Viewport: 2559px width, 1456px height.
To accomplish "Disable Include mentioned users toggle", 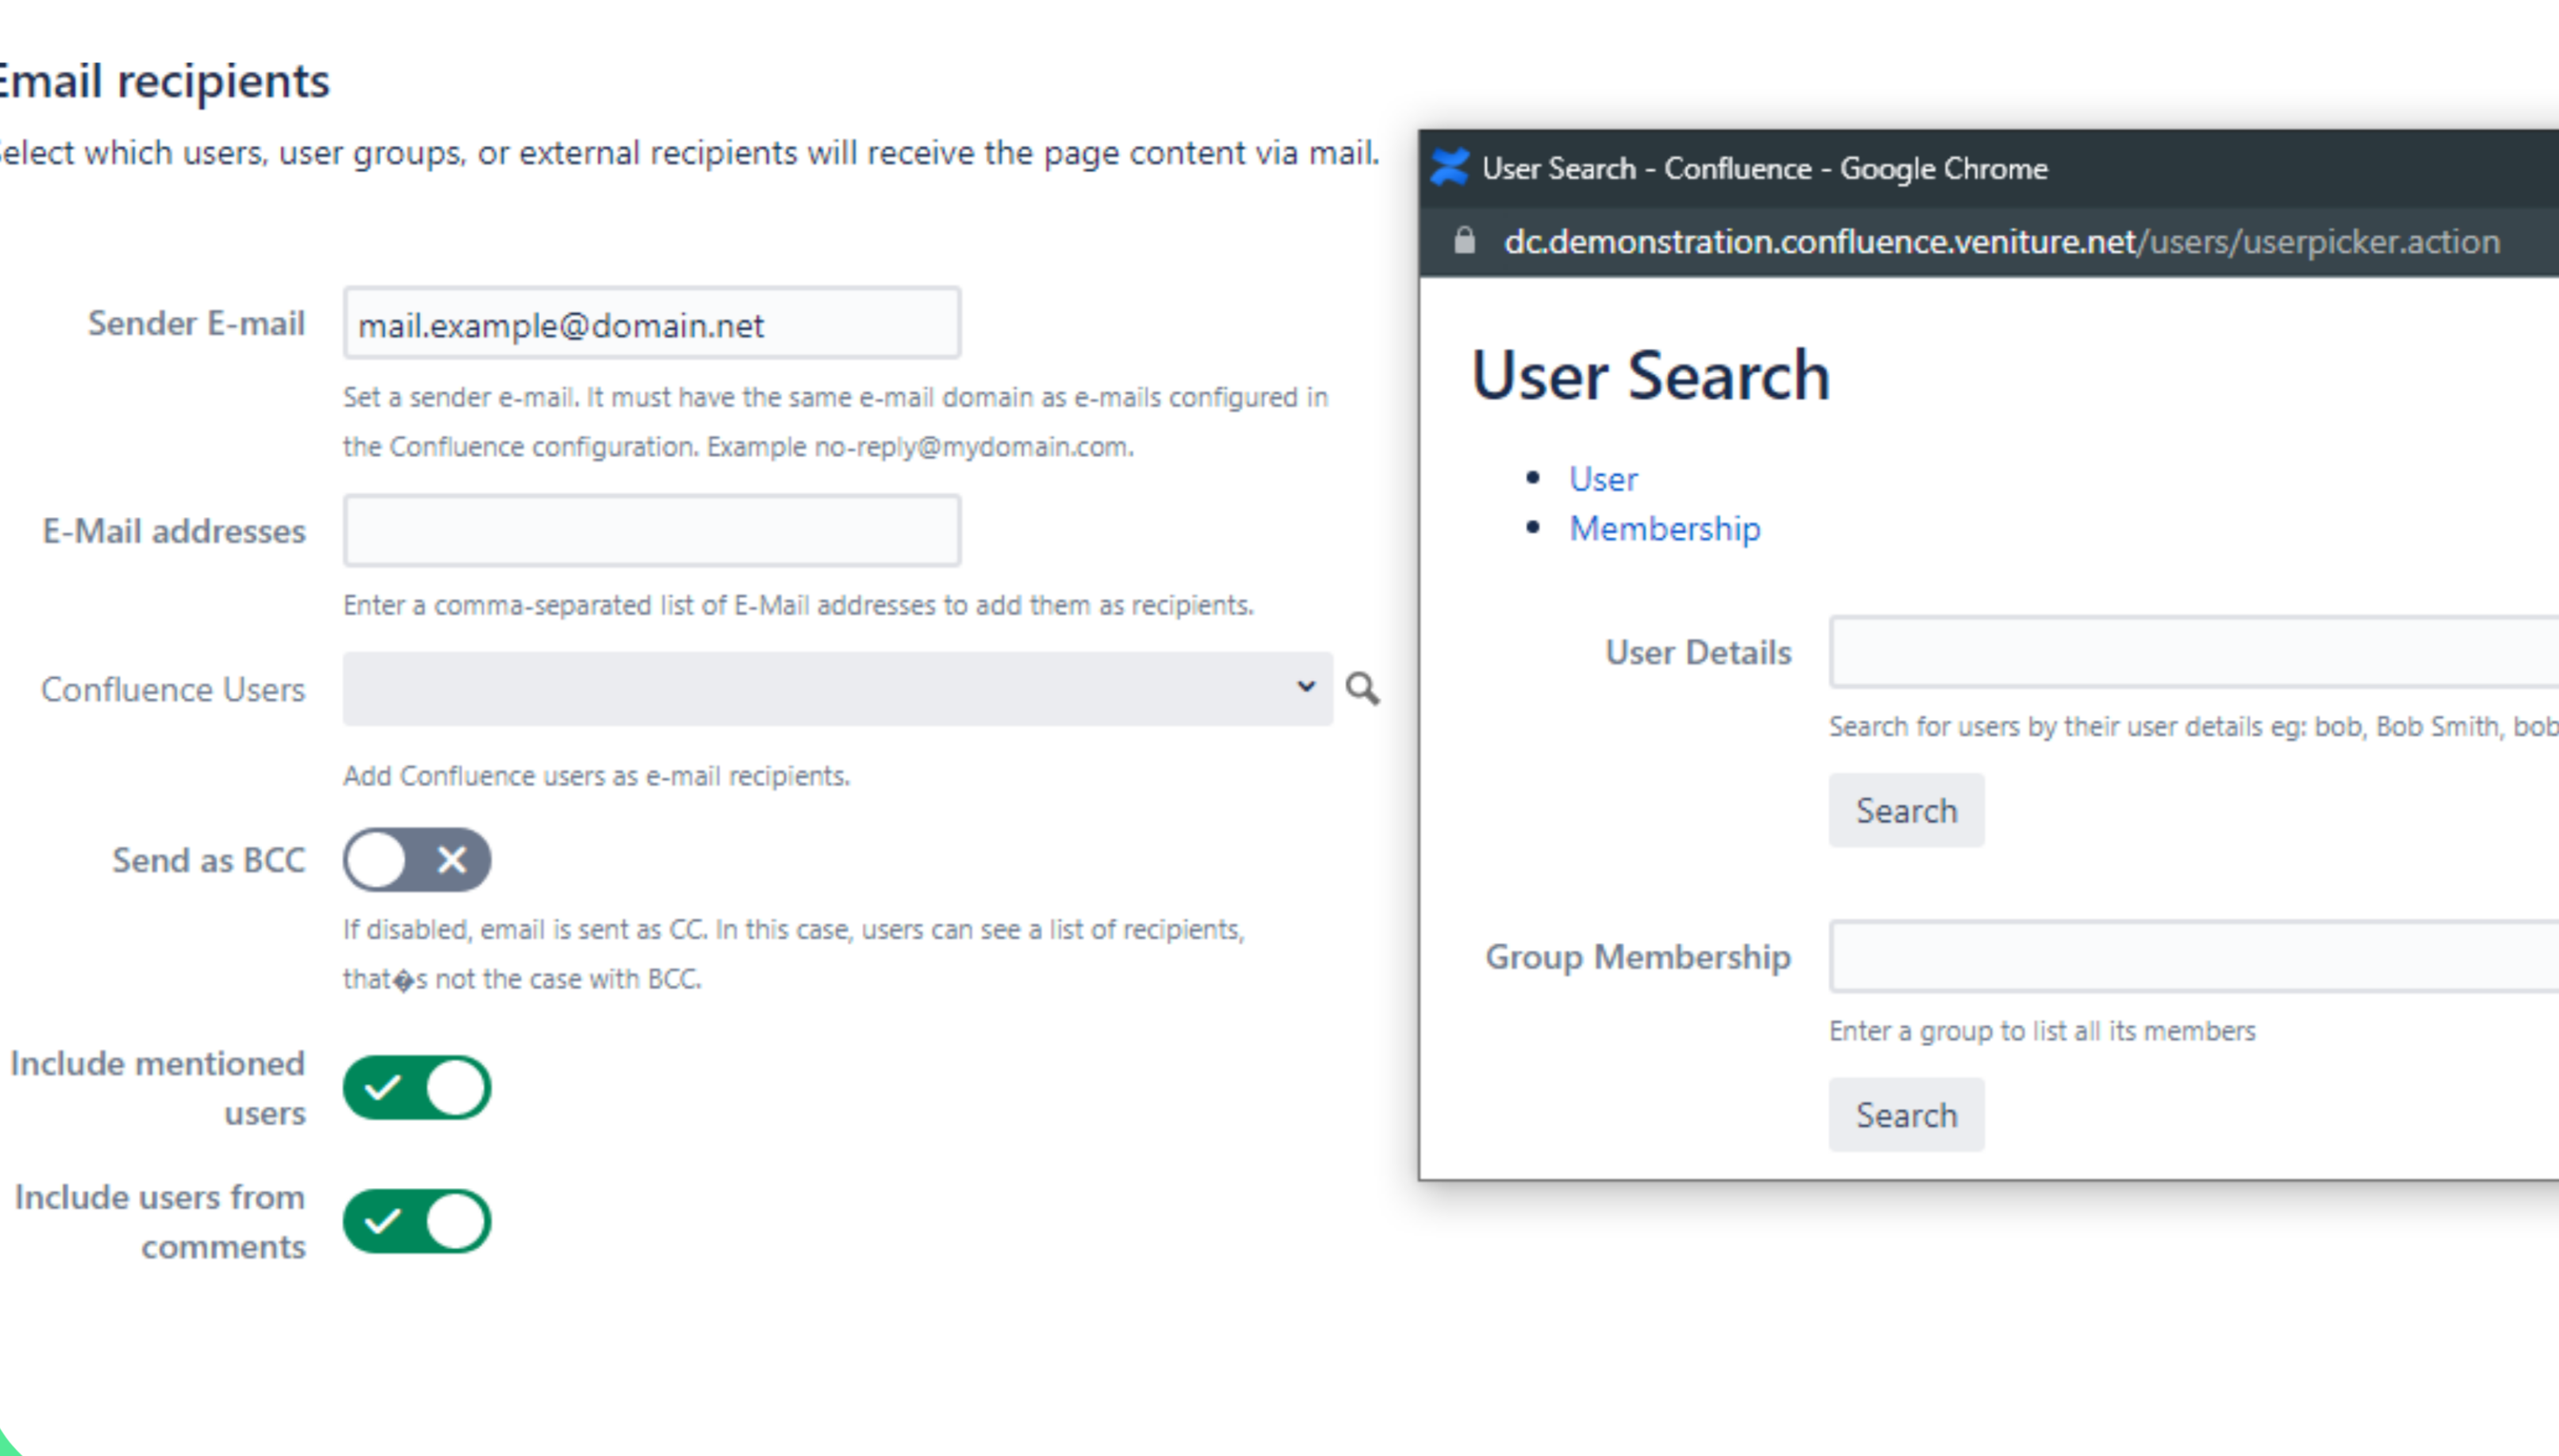I will 417,1087.
